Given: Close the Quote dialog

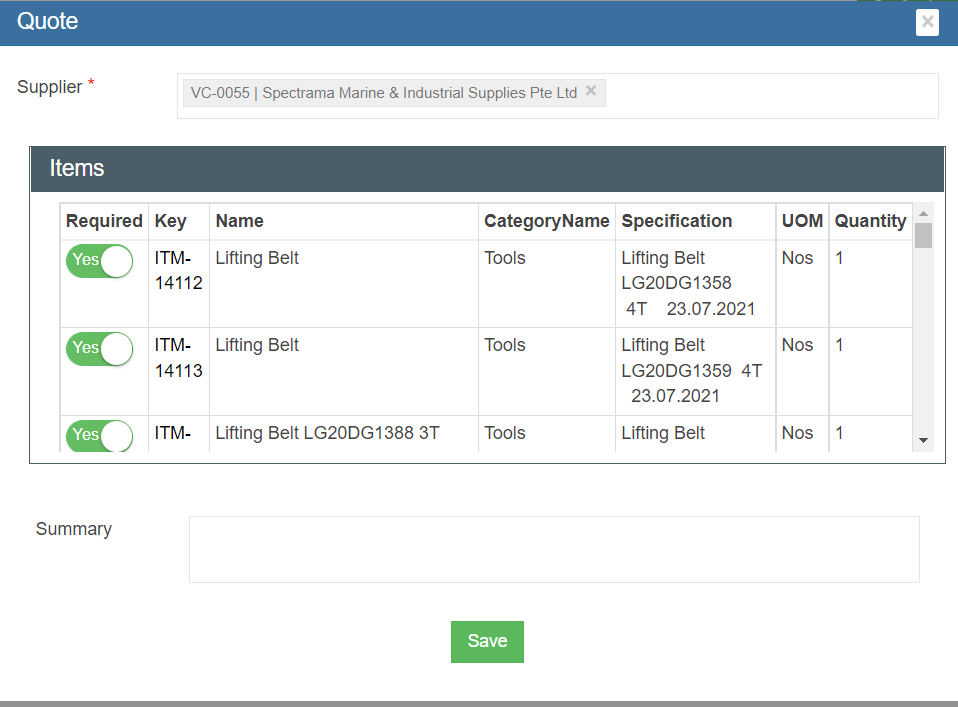Looking at the screenshot, I should coord(927,22).
